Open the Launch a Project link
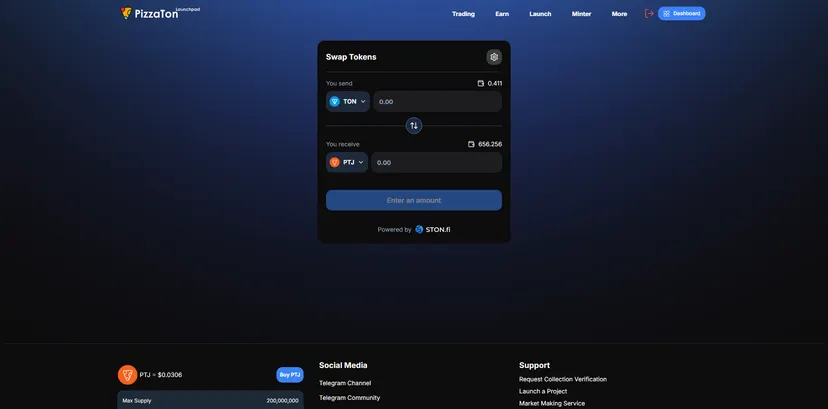The height and width of the screenshot is (409, 828). coord(543,391)
